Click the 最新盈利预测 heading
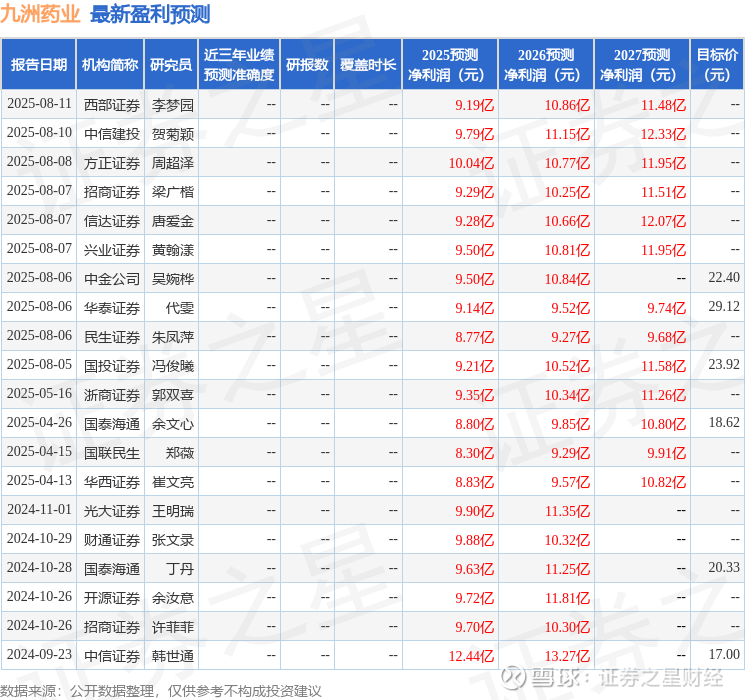The image size is (745, 700). (150, 14)
